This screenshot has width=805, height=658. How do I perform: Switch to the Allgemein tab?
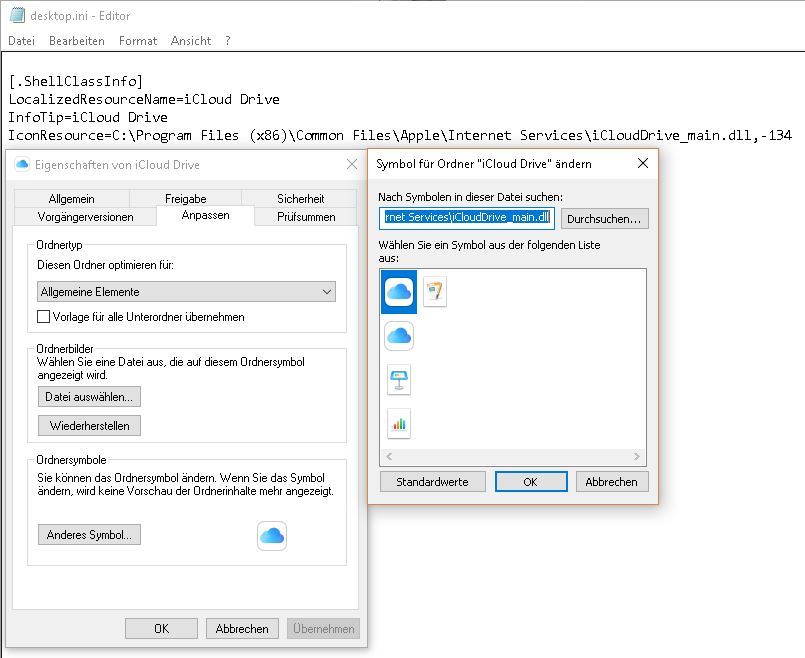click(71, 199)
